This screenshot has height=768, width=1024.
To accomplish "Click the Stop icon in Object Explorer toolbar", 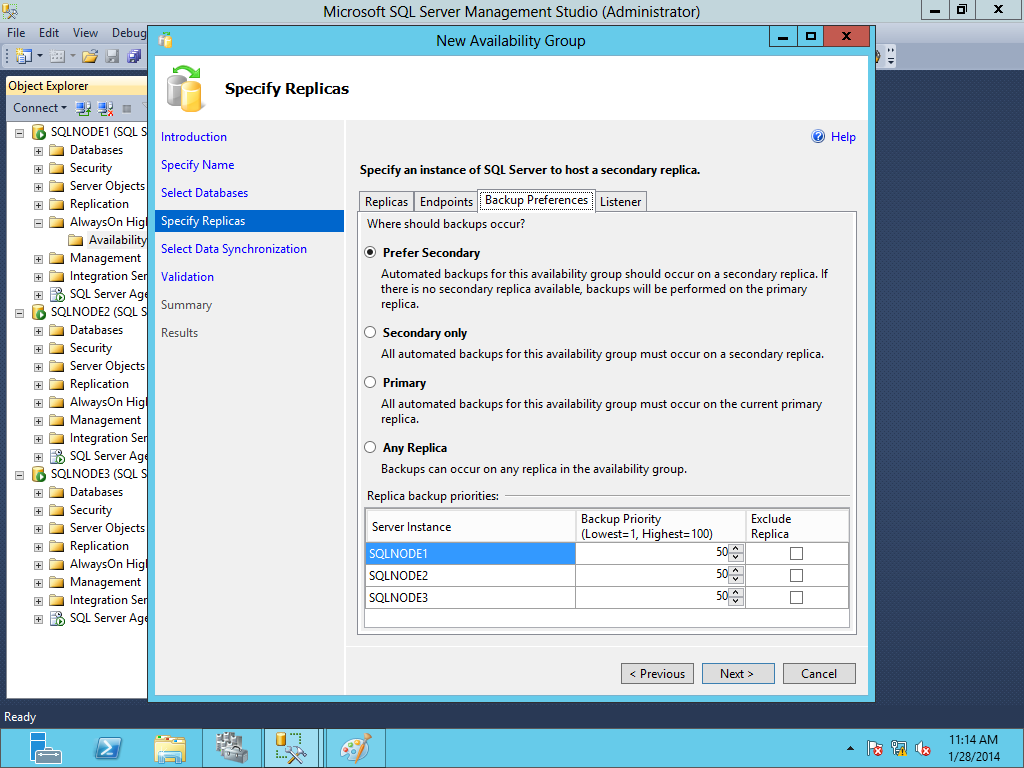I will click(x=127, y=108).
